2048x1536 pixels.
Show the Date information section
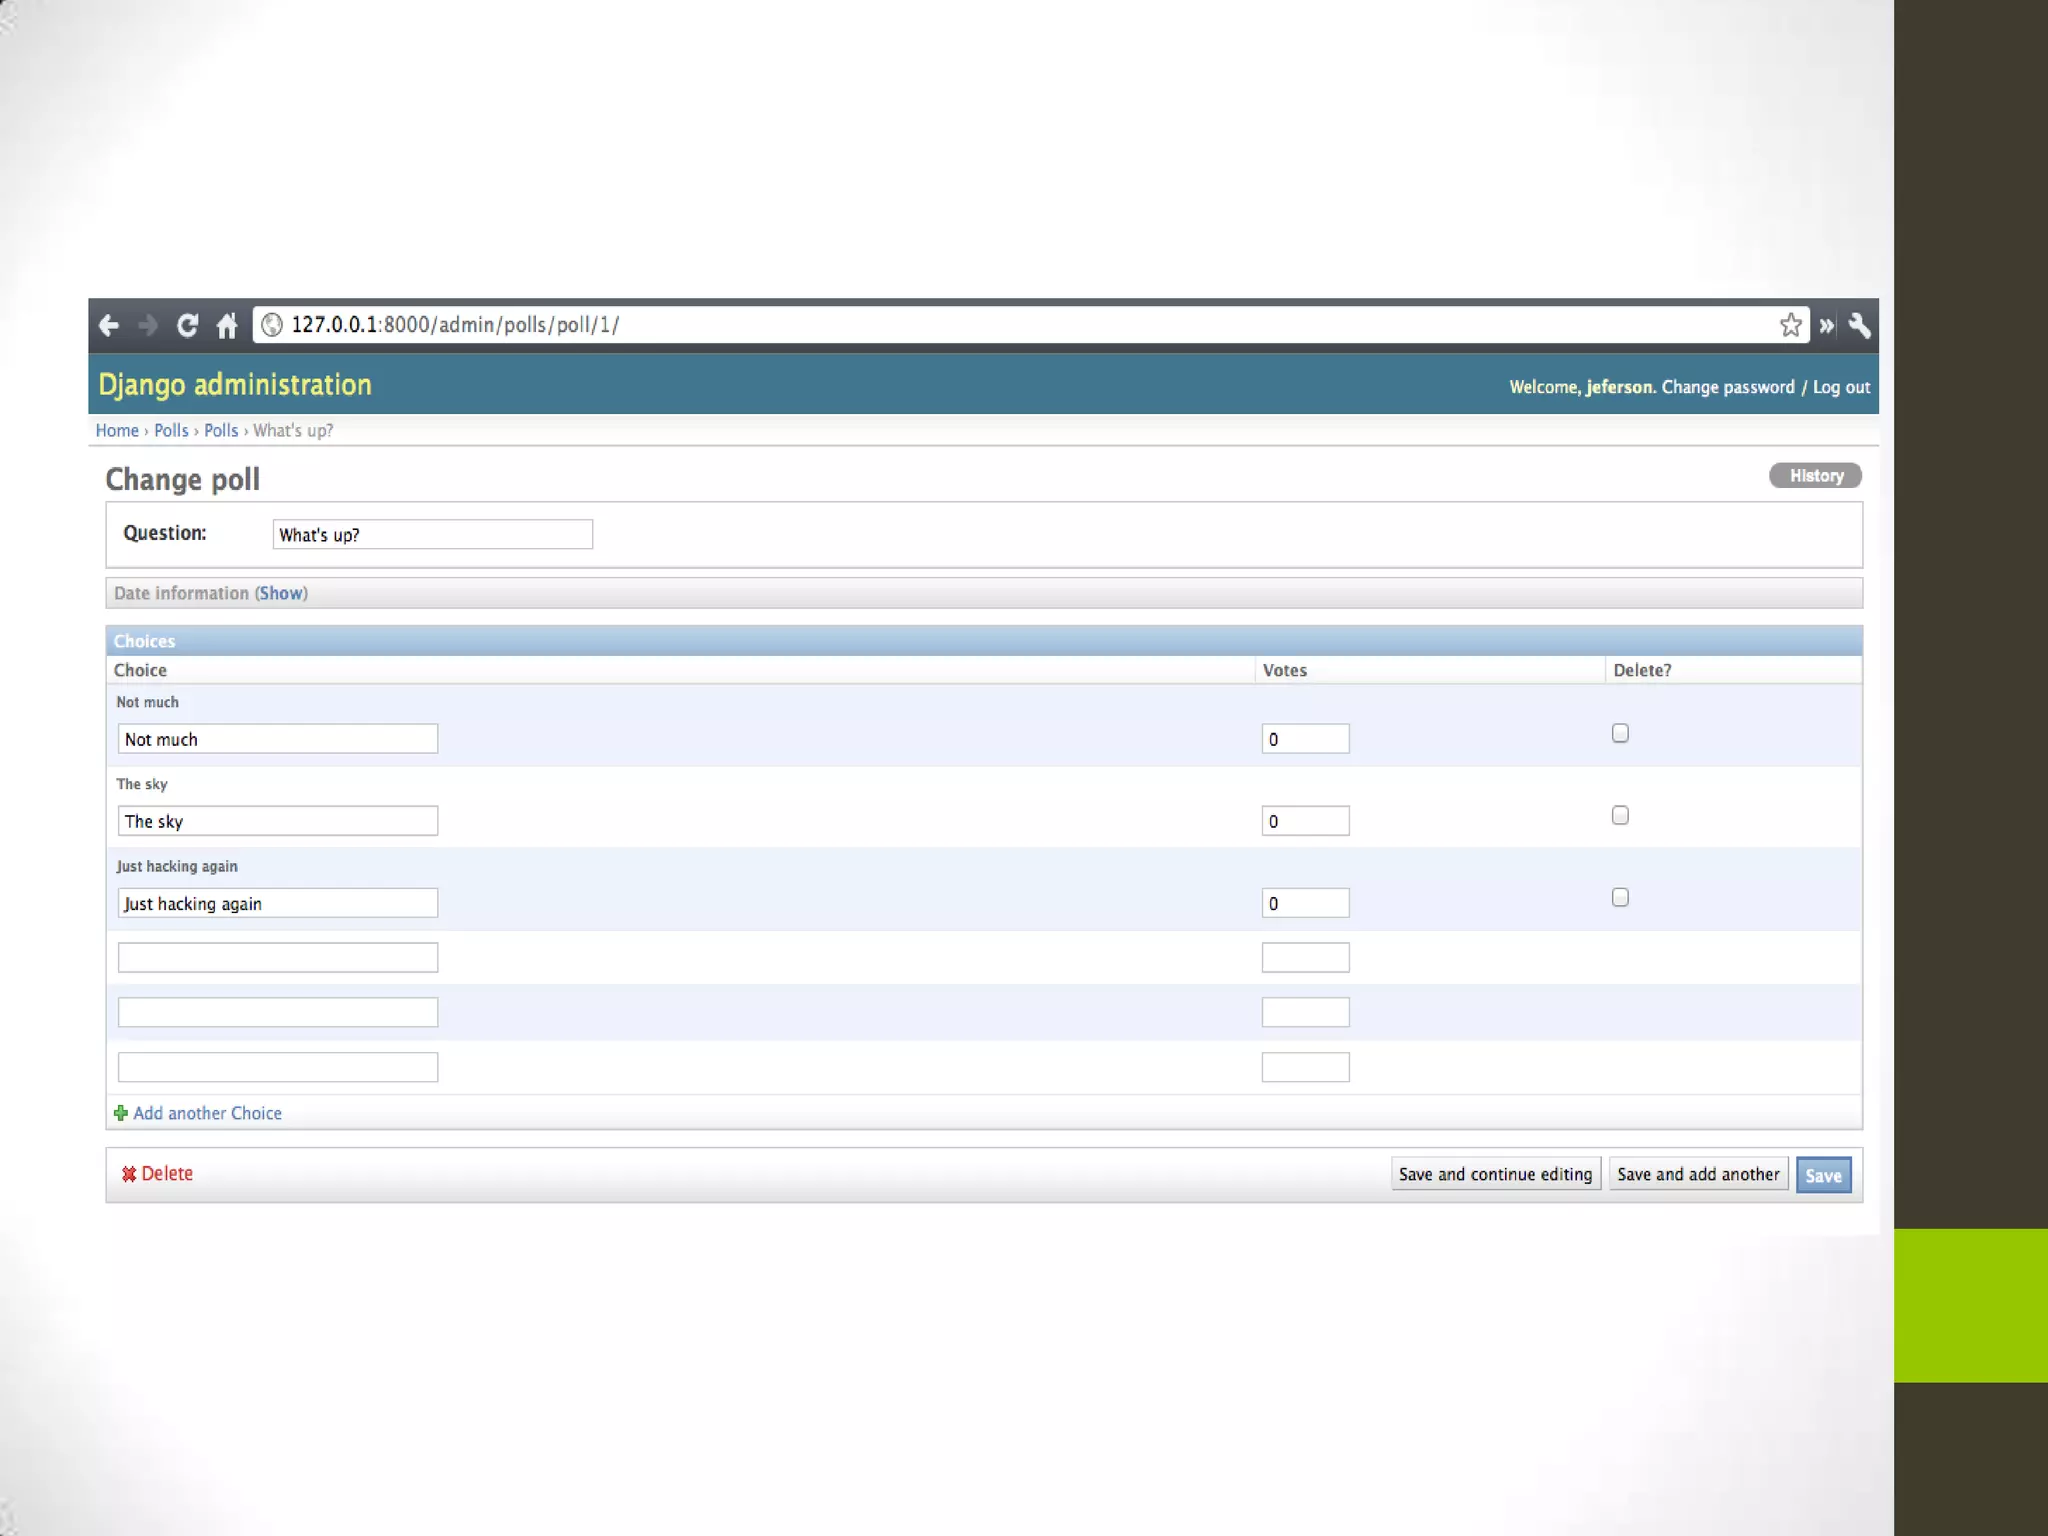click(281, 593)
